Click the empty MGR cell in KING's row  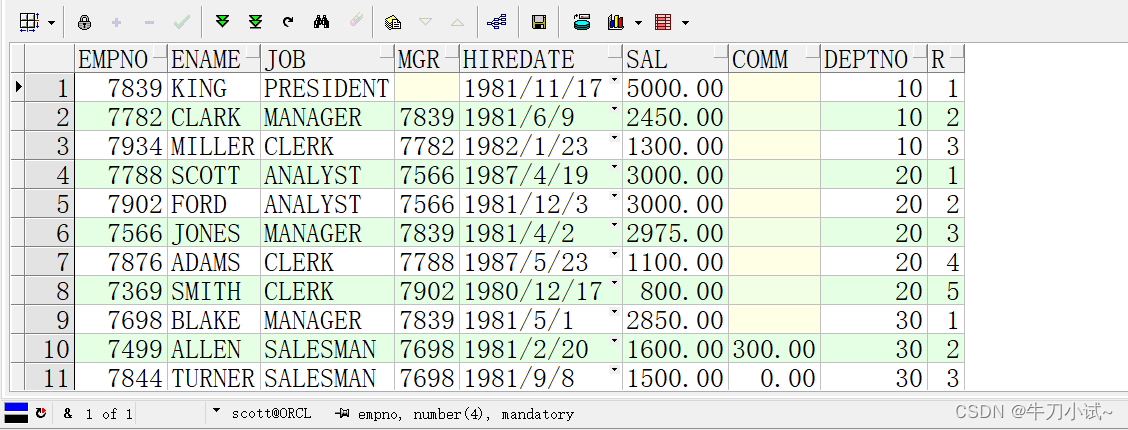[x=427, y=88]
